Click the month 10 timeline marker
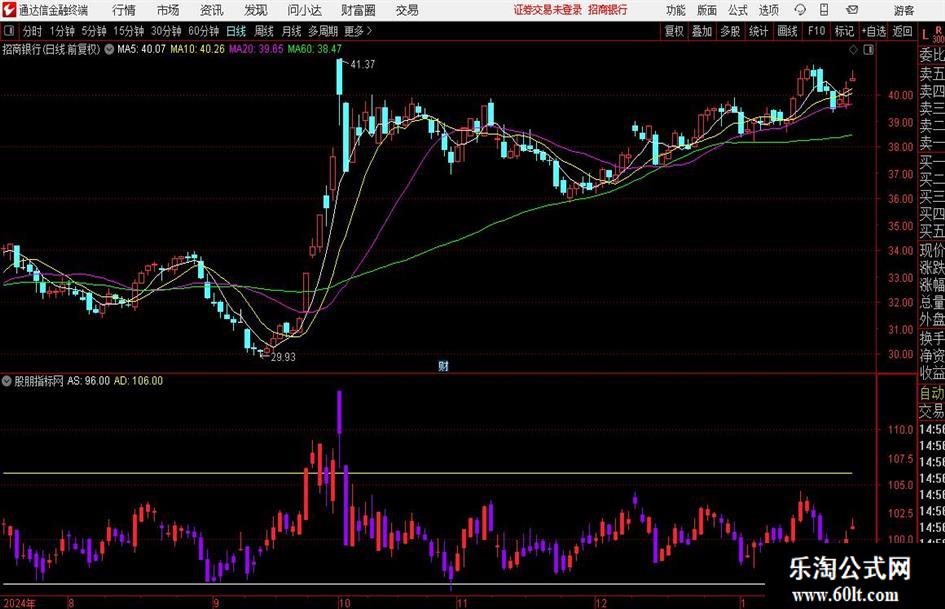This screenshot has width=945, height=609. tap(344, 603)
